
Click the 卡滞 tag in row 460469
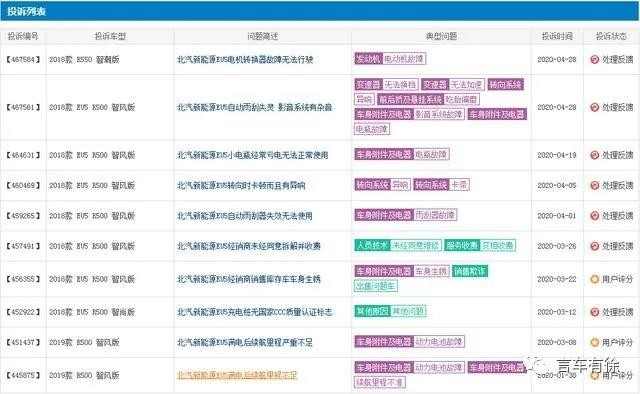[459, 185]
